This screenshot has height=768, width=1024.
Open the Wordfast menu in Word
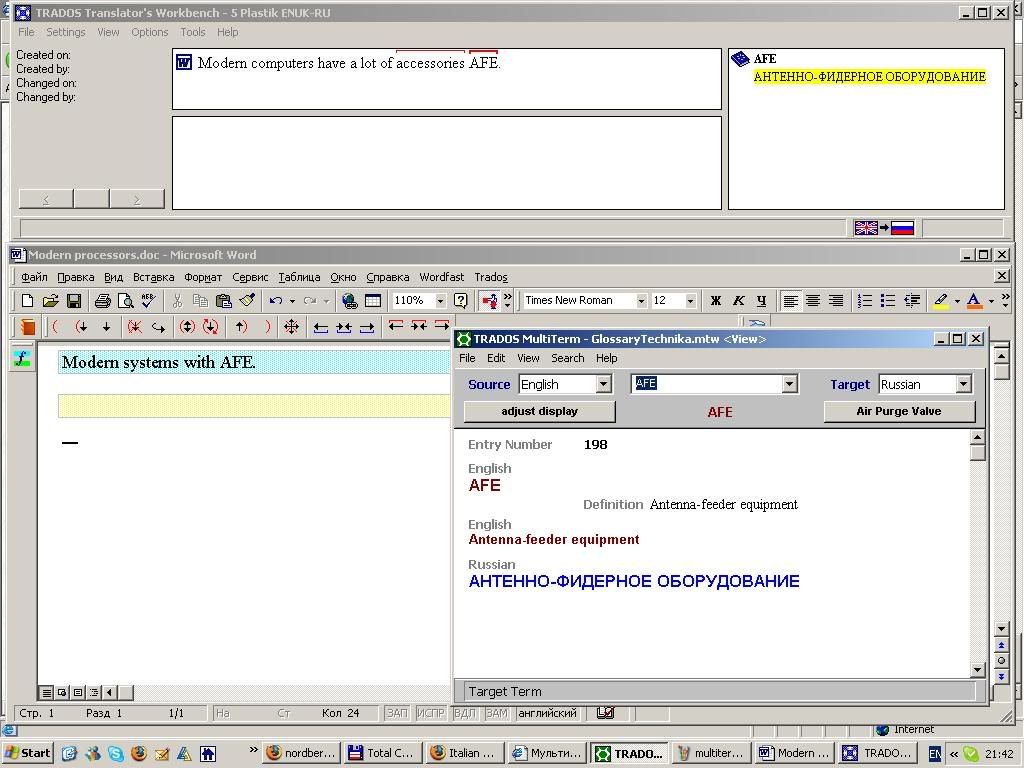click(441, 277)
